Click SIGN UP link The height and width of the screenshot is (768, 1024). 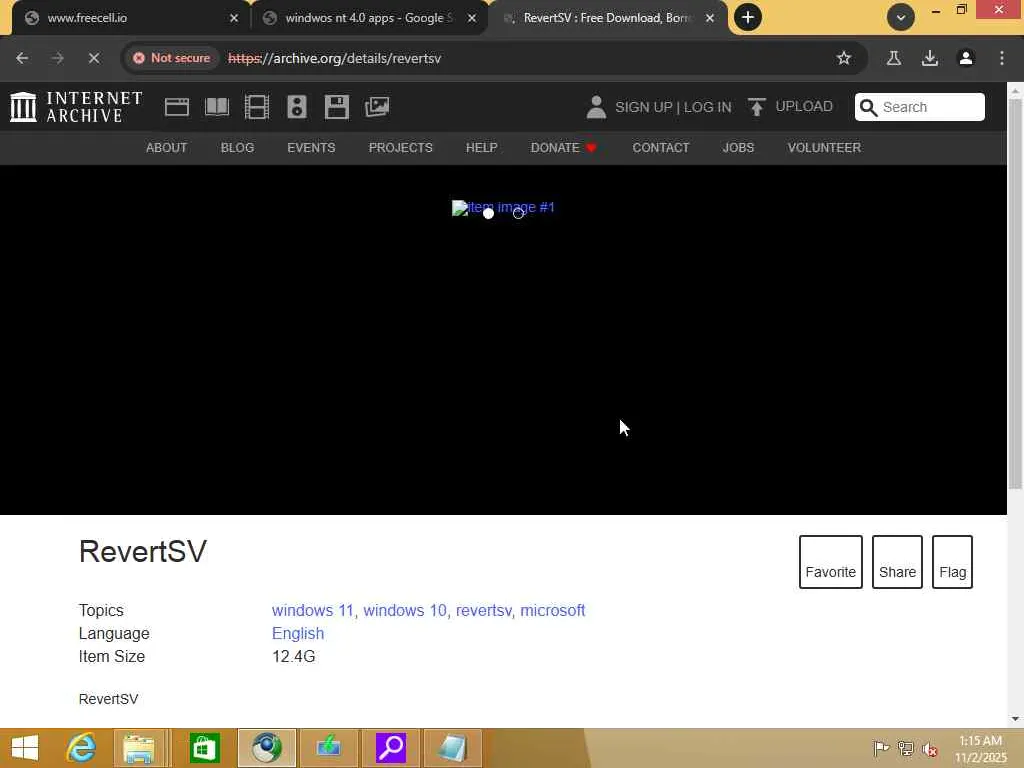point(643,107)
